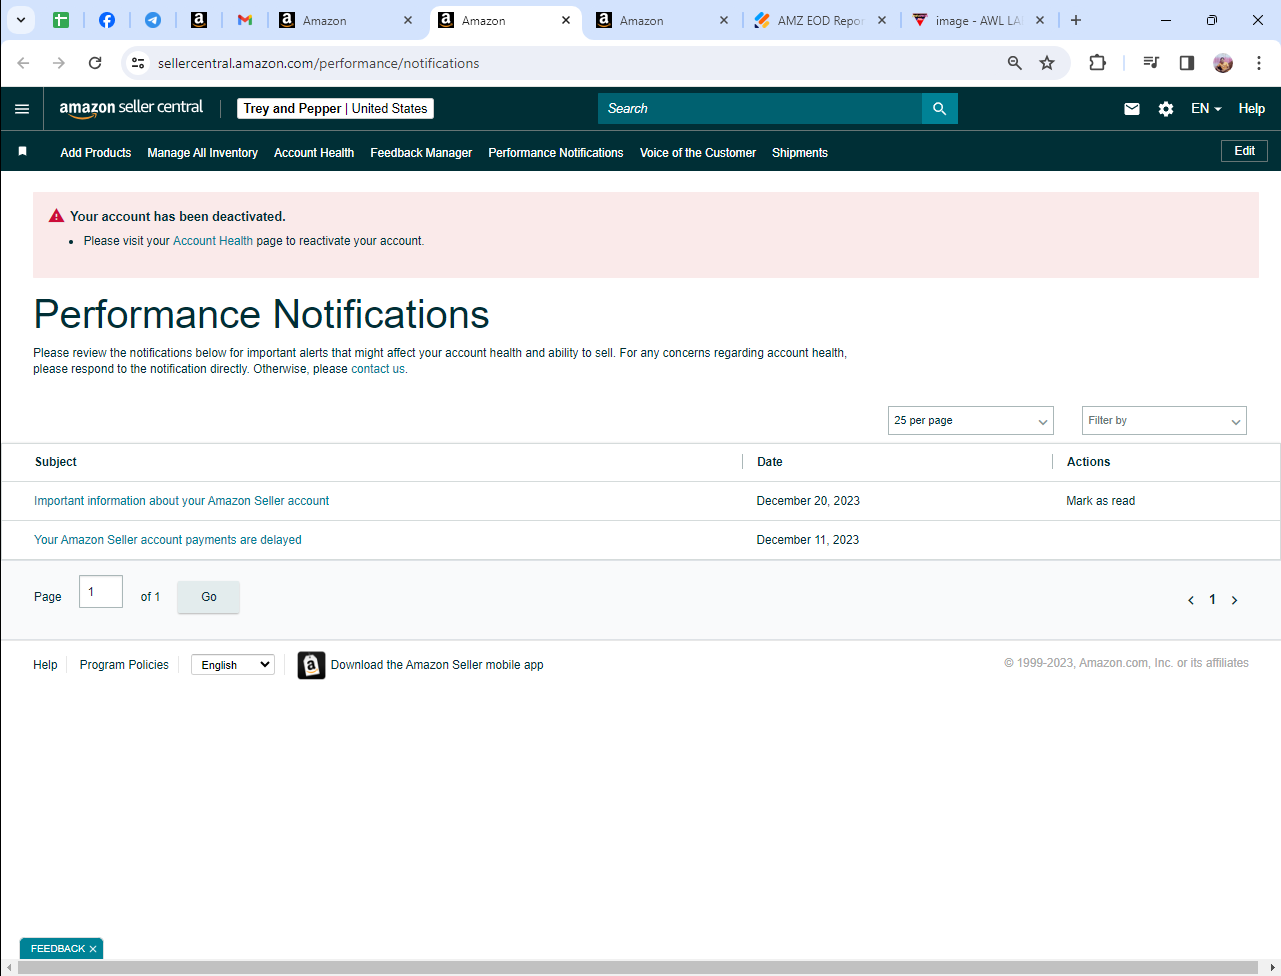Open Feedback Manager
This screenshot has width=1281, height=976.
(421, 153)
